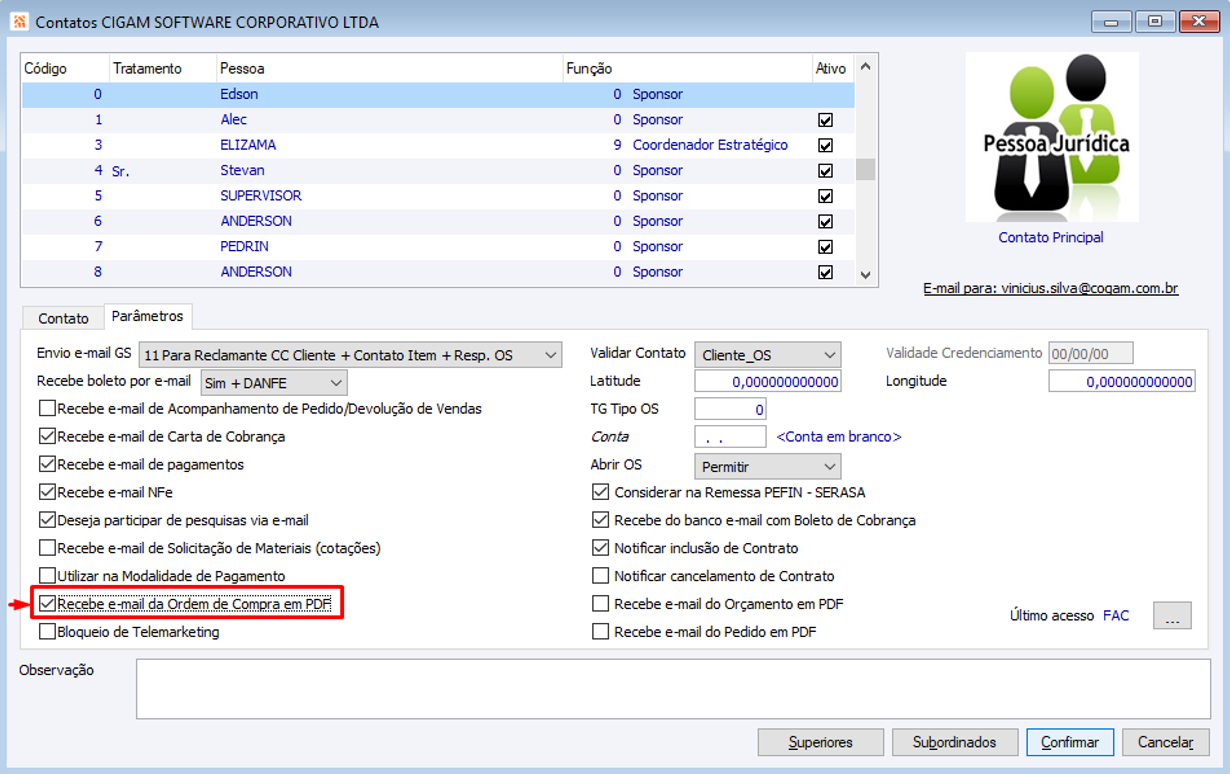Screen dimensions: 1230x774
Task: Click the Superiores button
Action: coord(820,742)
